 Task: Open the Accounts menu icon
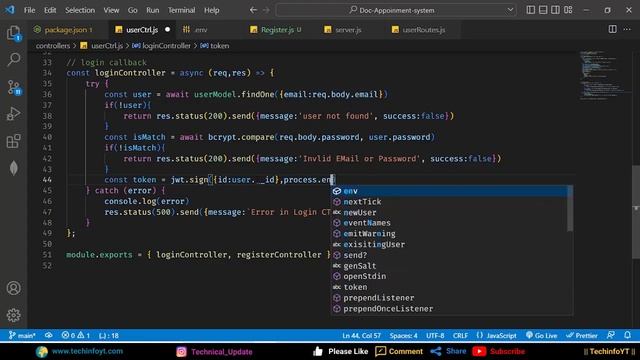pyautogui.click(x=13, y=288)
